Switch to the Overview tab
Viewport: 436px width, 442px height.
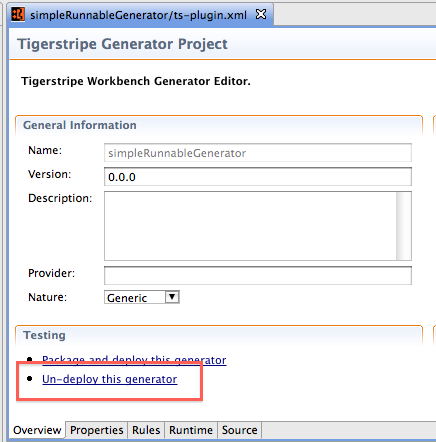tap(37, 430)
